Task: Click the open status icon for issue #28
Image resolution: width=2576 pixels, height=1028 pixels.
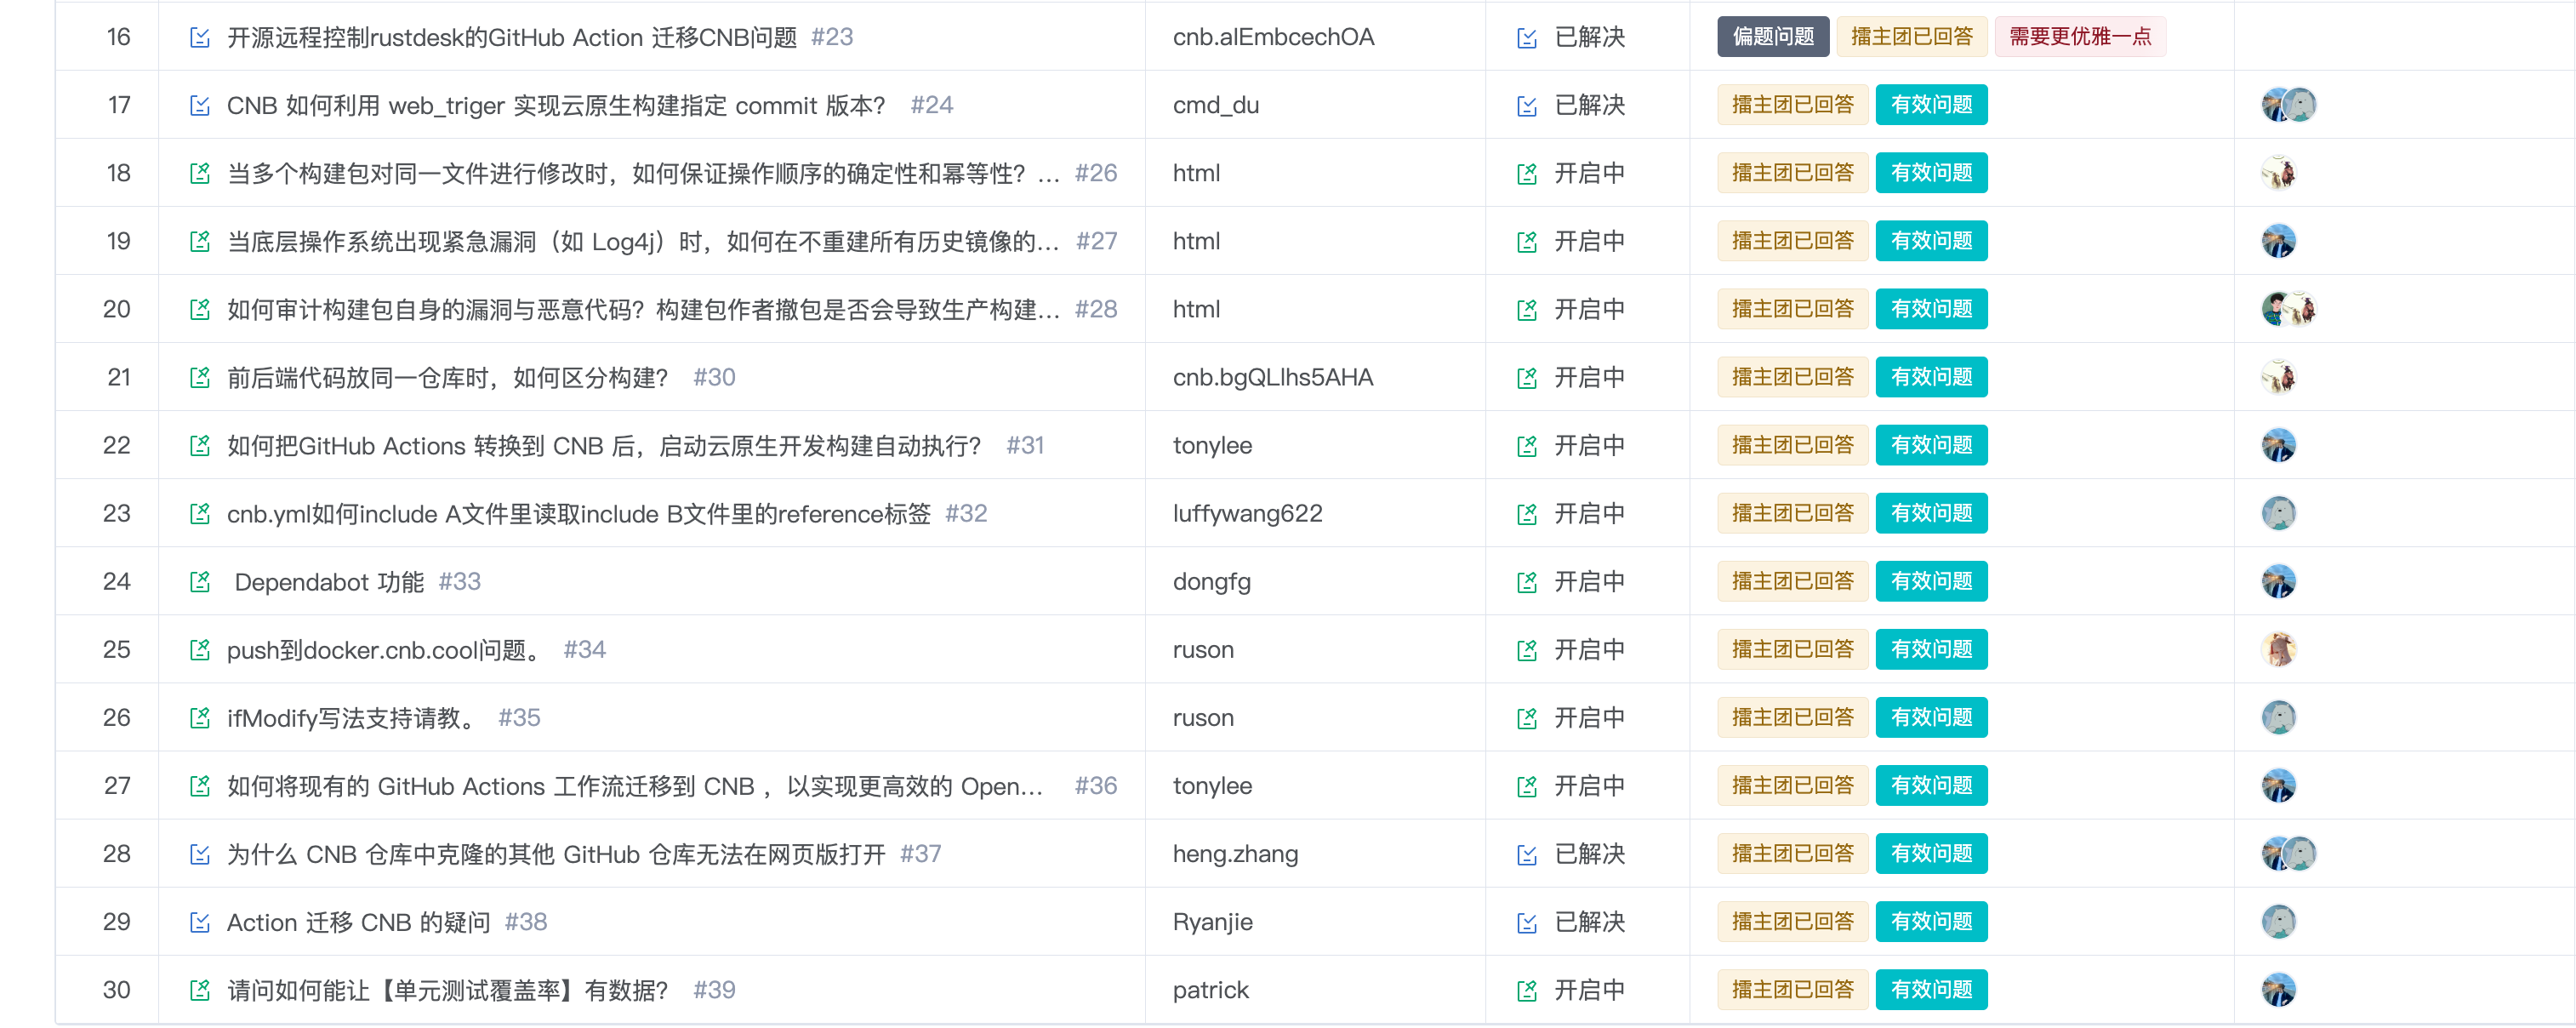Action: coord(1527,309)
